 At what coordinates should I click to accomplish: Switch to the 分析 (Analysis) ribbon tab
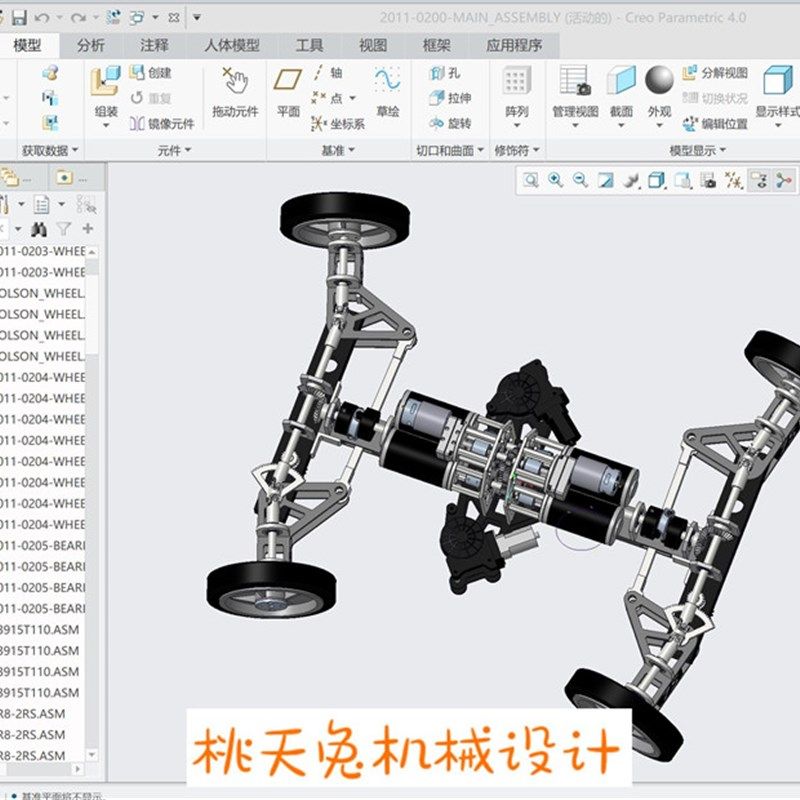pyautogui.click(x=92, y=45)
